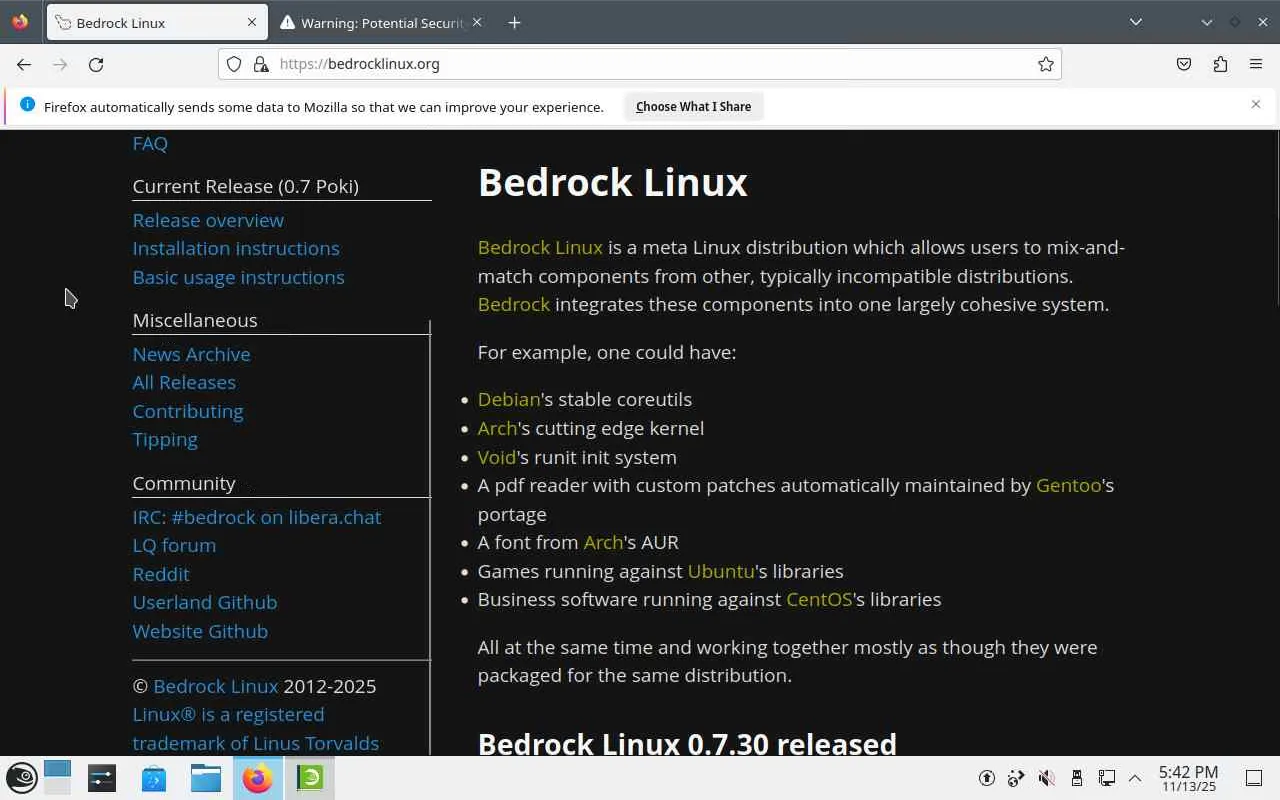Open a new browser tab
The height and width of the screenshot is (800, 1280).
514,22
